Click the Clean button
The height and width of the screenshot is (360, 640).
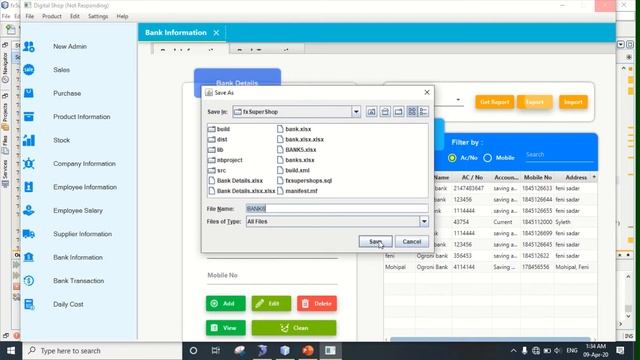(294, 328)
